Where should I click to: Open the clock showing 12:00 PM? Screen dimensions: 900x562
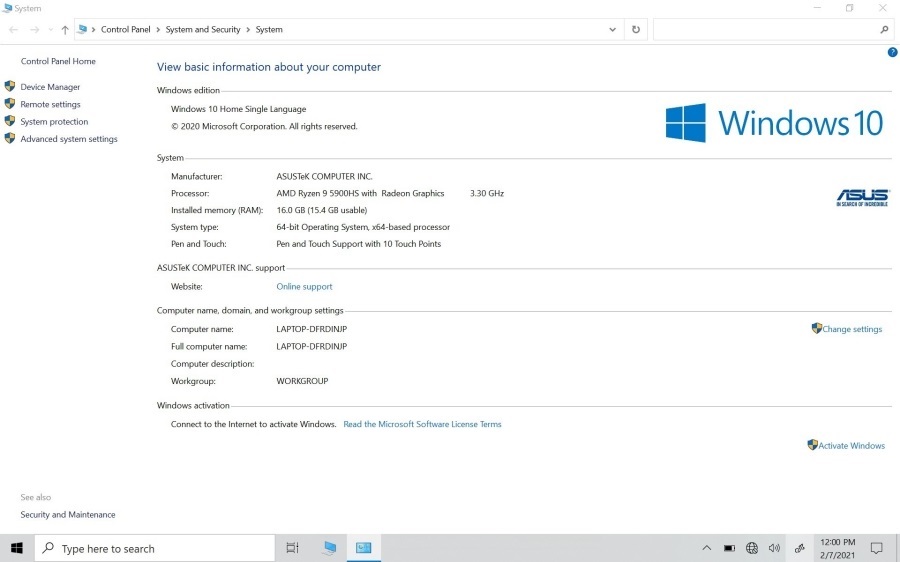pyautogui.click(x=837, y=548)
